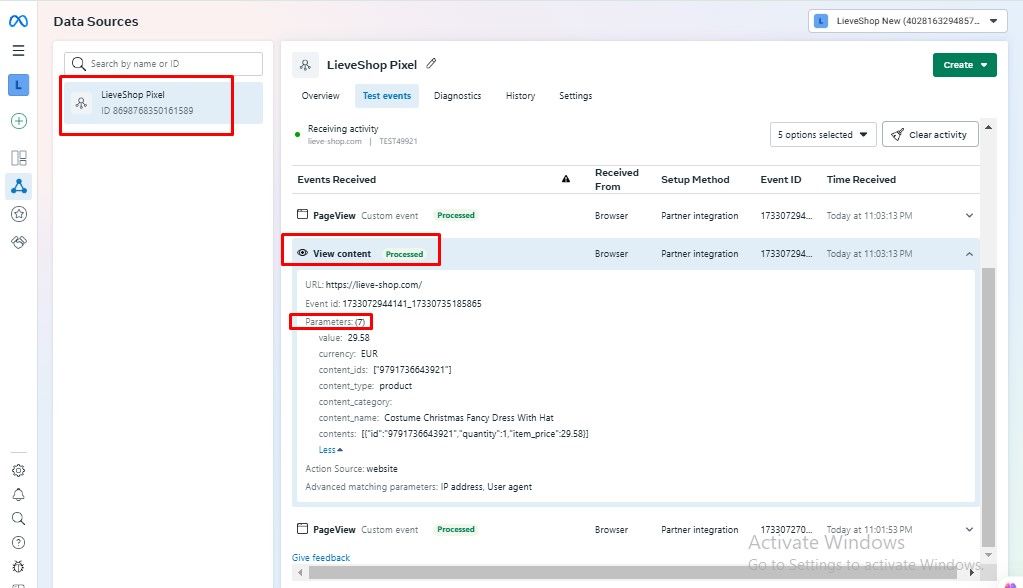The height and width of the screenshot is (588, 1023).
Task: Click the scroll up arrow of events list
Action: (x=988, y=127)
